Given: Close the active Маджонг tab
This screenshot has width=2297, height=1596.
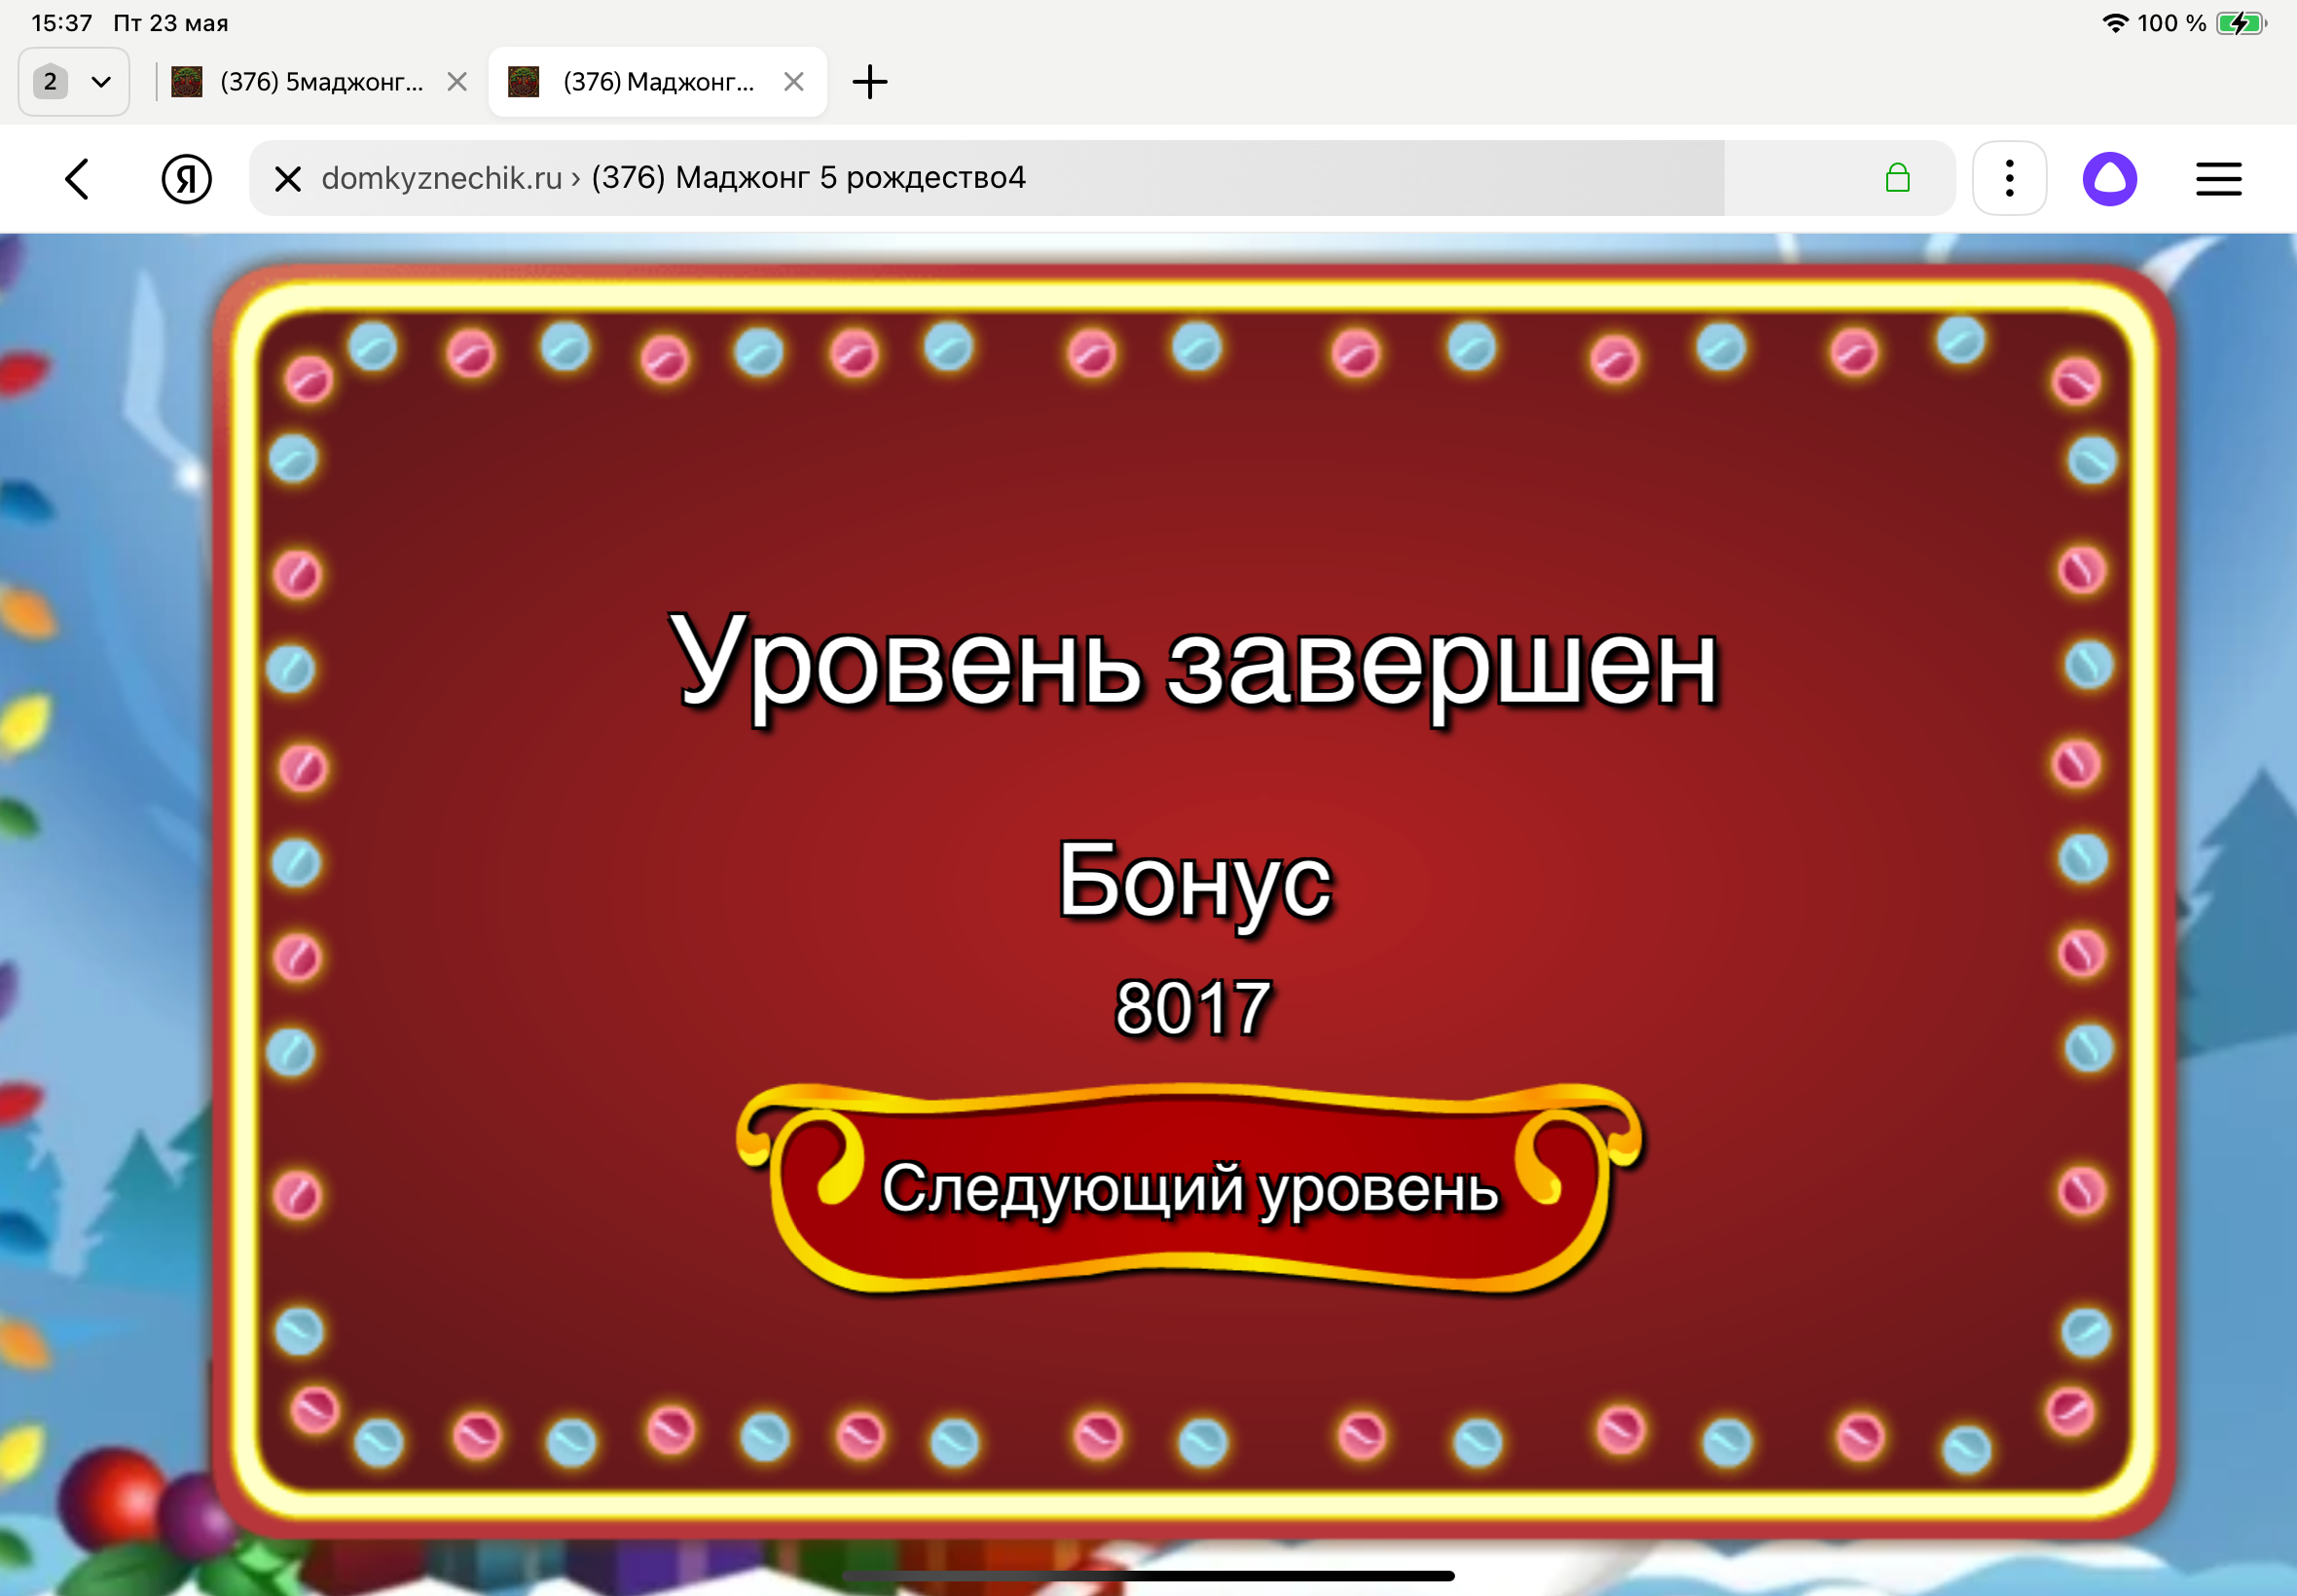Looking at the screenshot, I should pos(794,82).
